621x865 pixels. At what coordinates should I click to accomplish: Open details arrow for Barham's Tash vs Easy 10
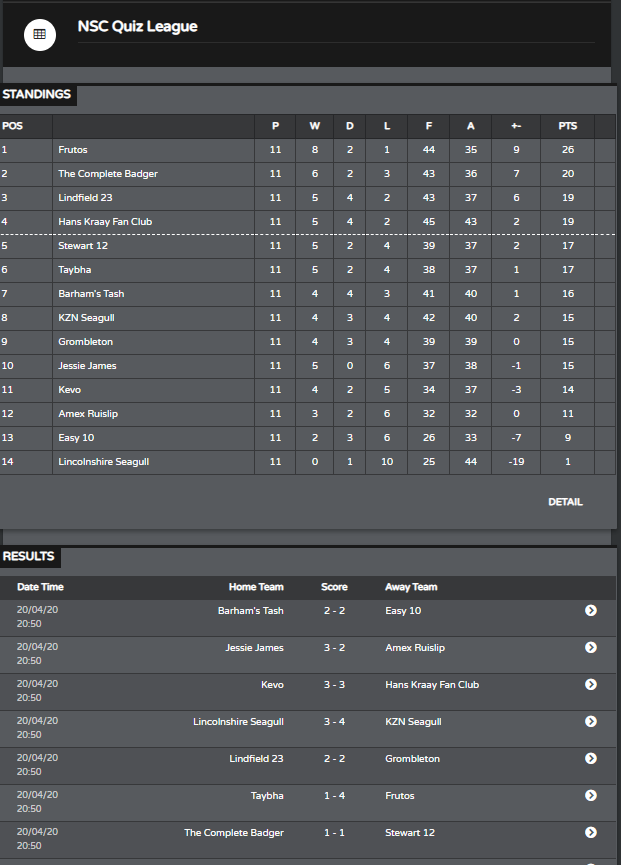(591, 610)
